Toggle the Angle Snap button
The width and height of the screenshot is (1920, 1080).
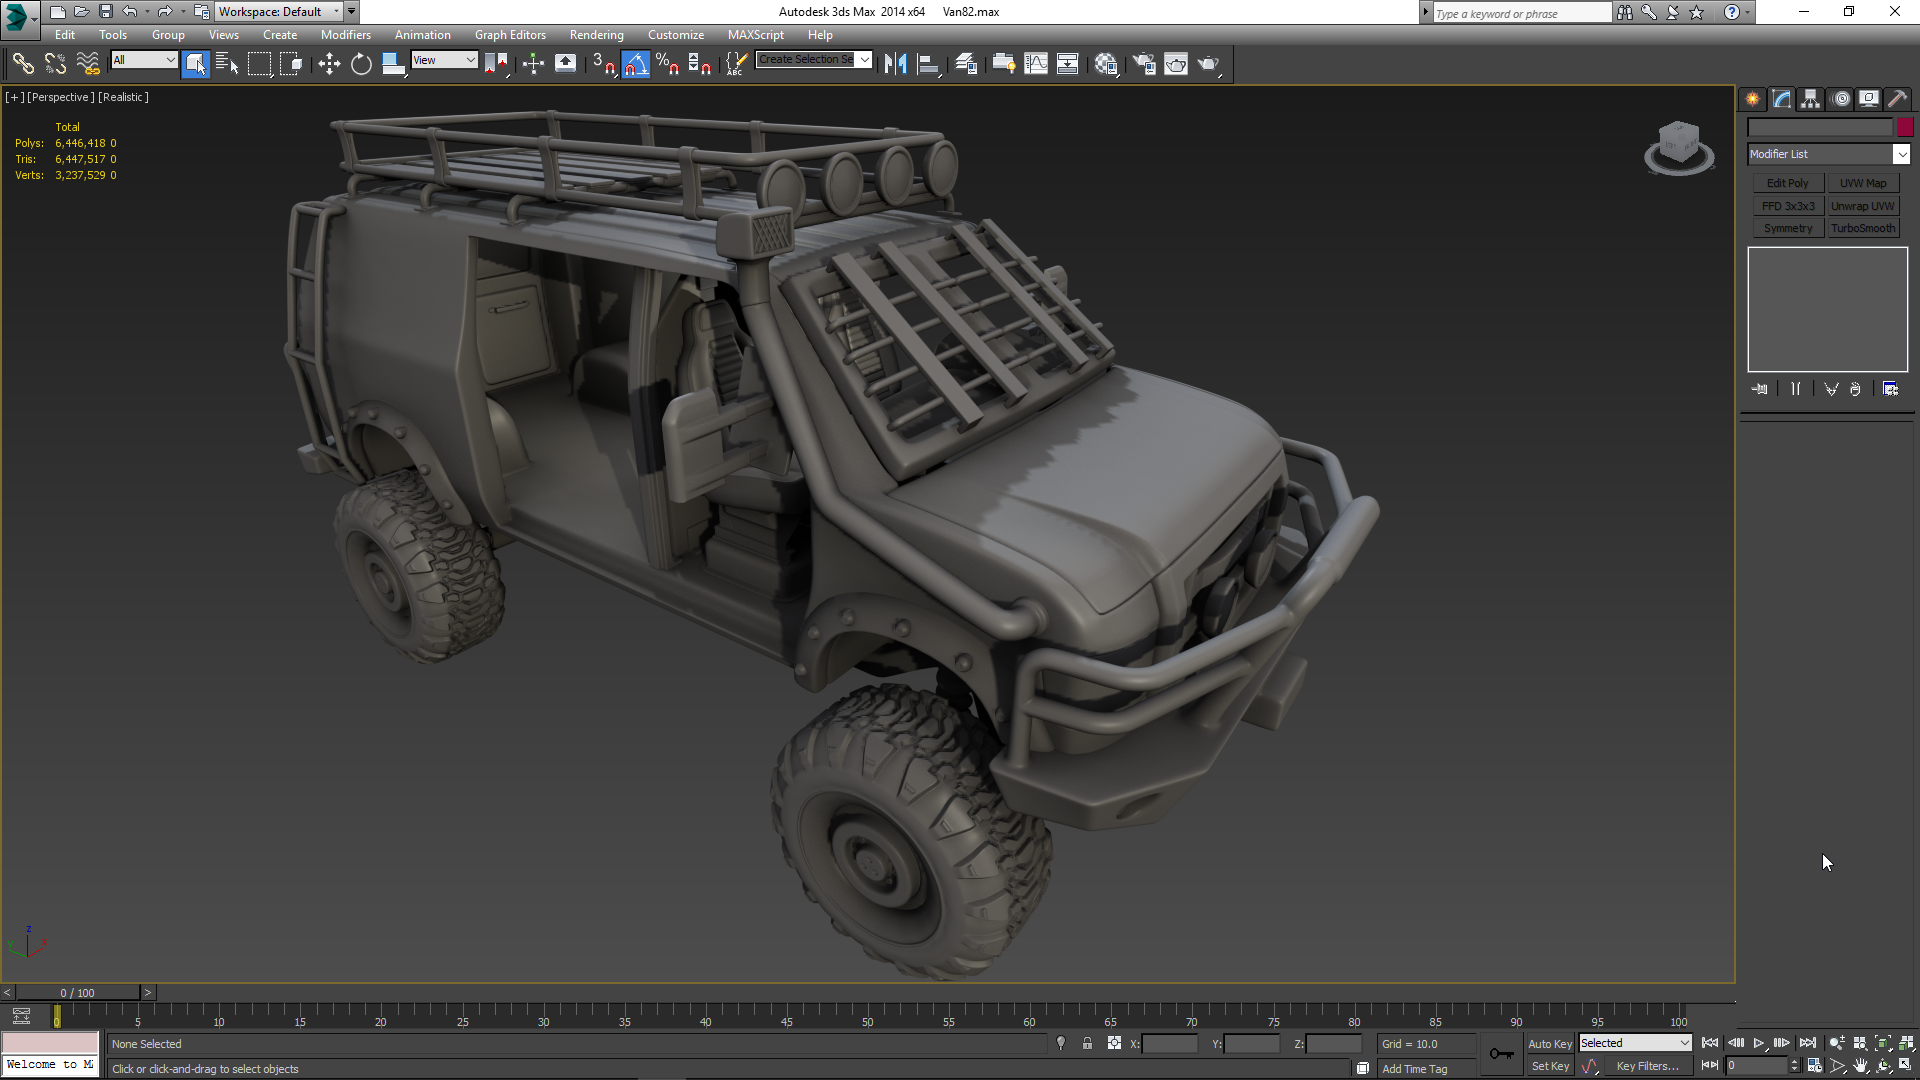635,64
